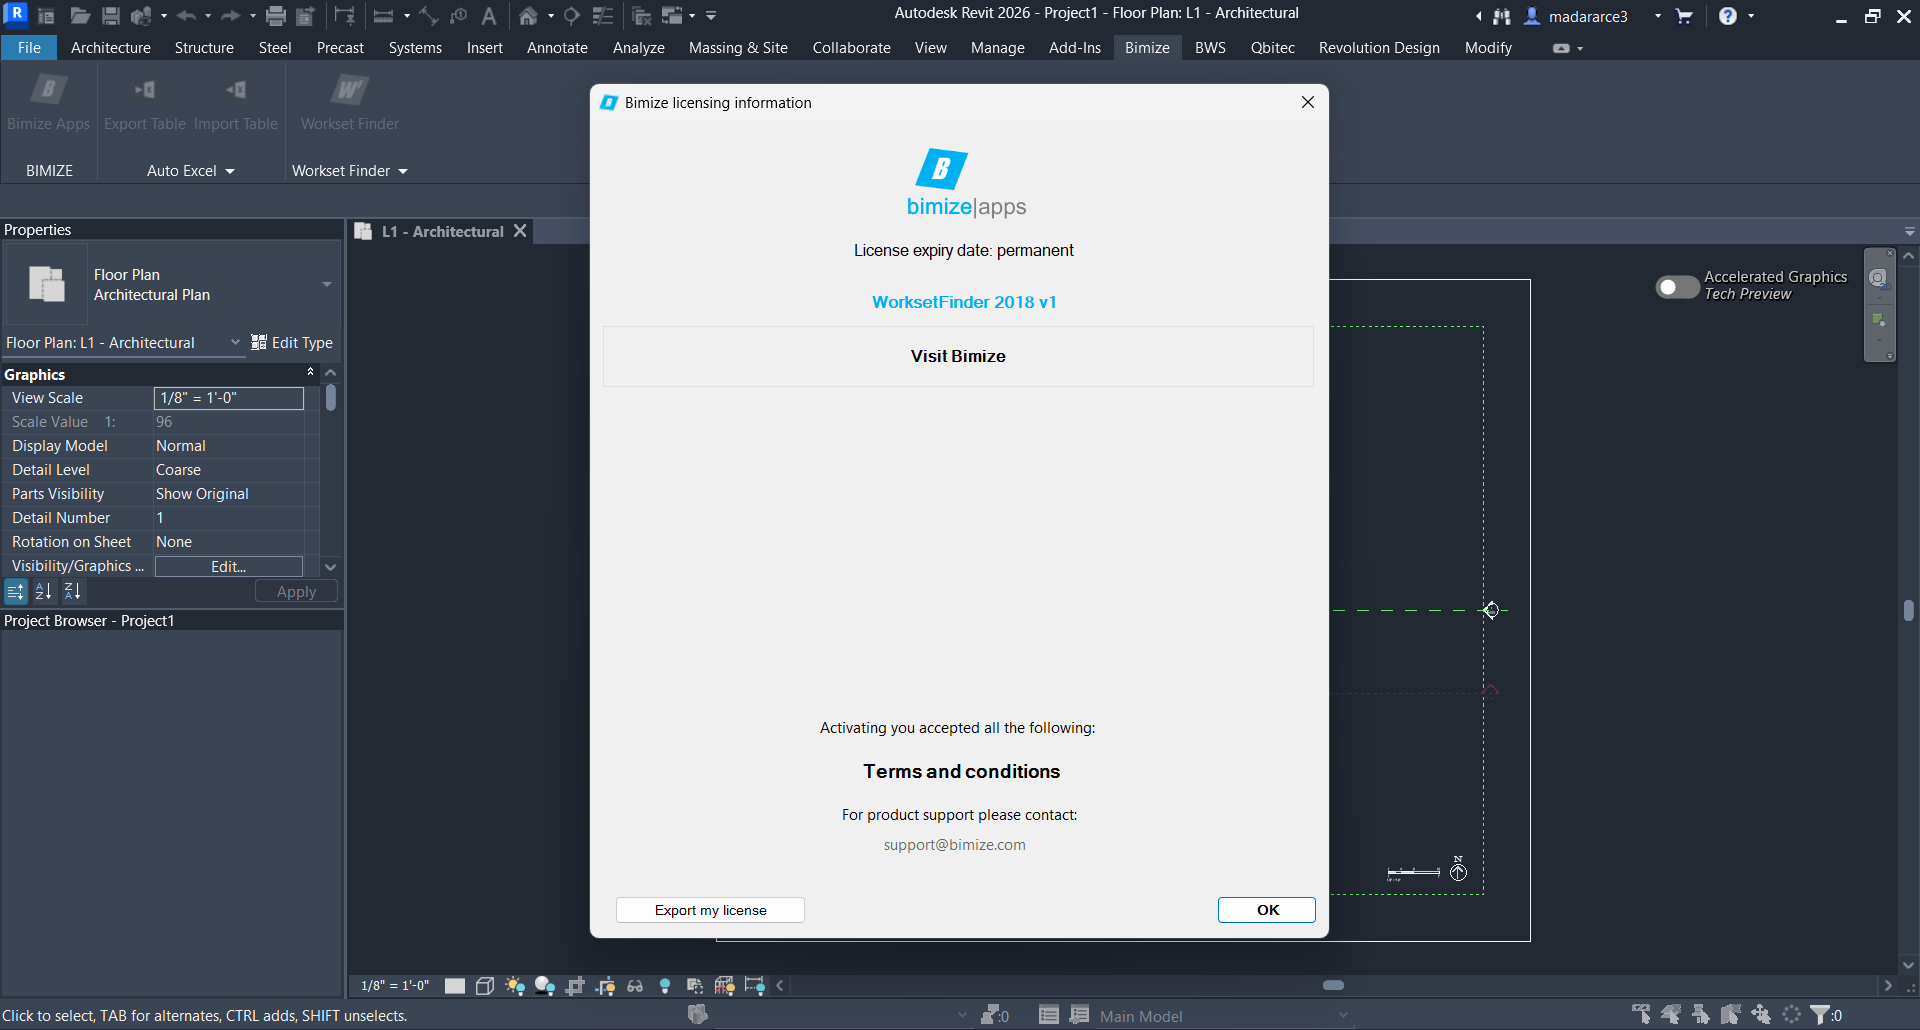Screen dimensions: 1920x1030
Task: Toggle Select Links icon in status bar
Action: 1641,1015
